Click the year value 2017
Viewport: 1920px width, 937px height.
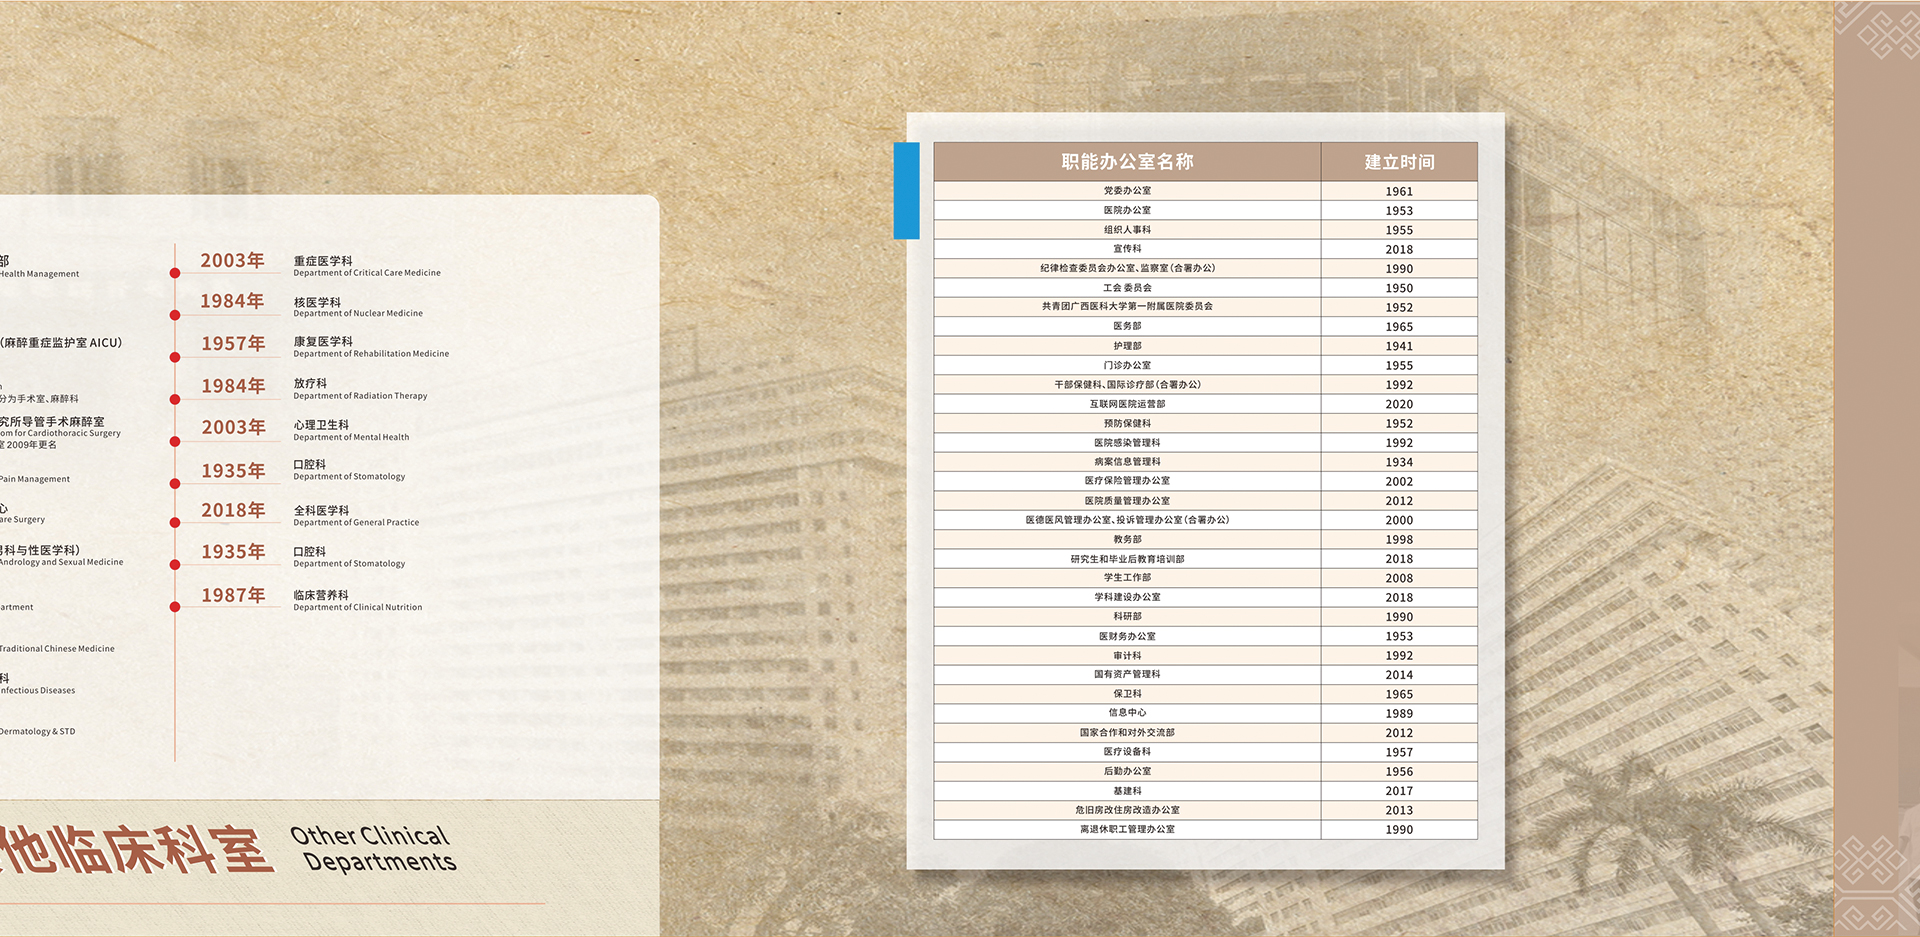coord(1399,791)
